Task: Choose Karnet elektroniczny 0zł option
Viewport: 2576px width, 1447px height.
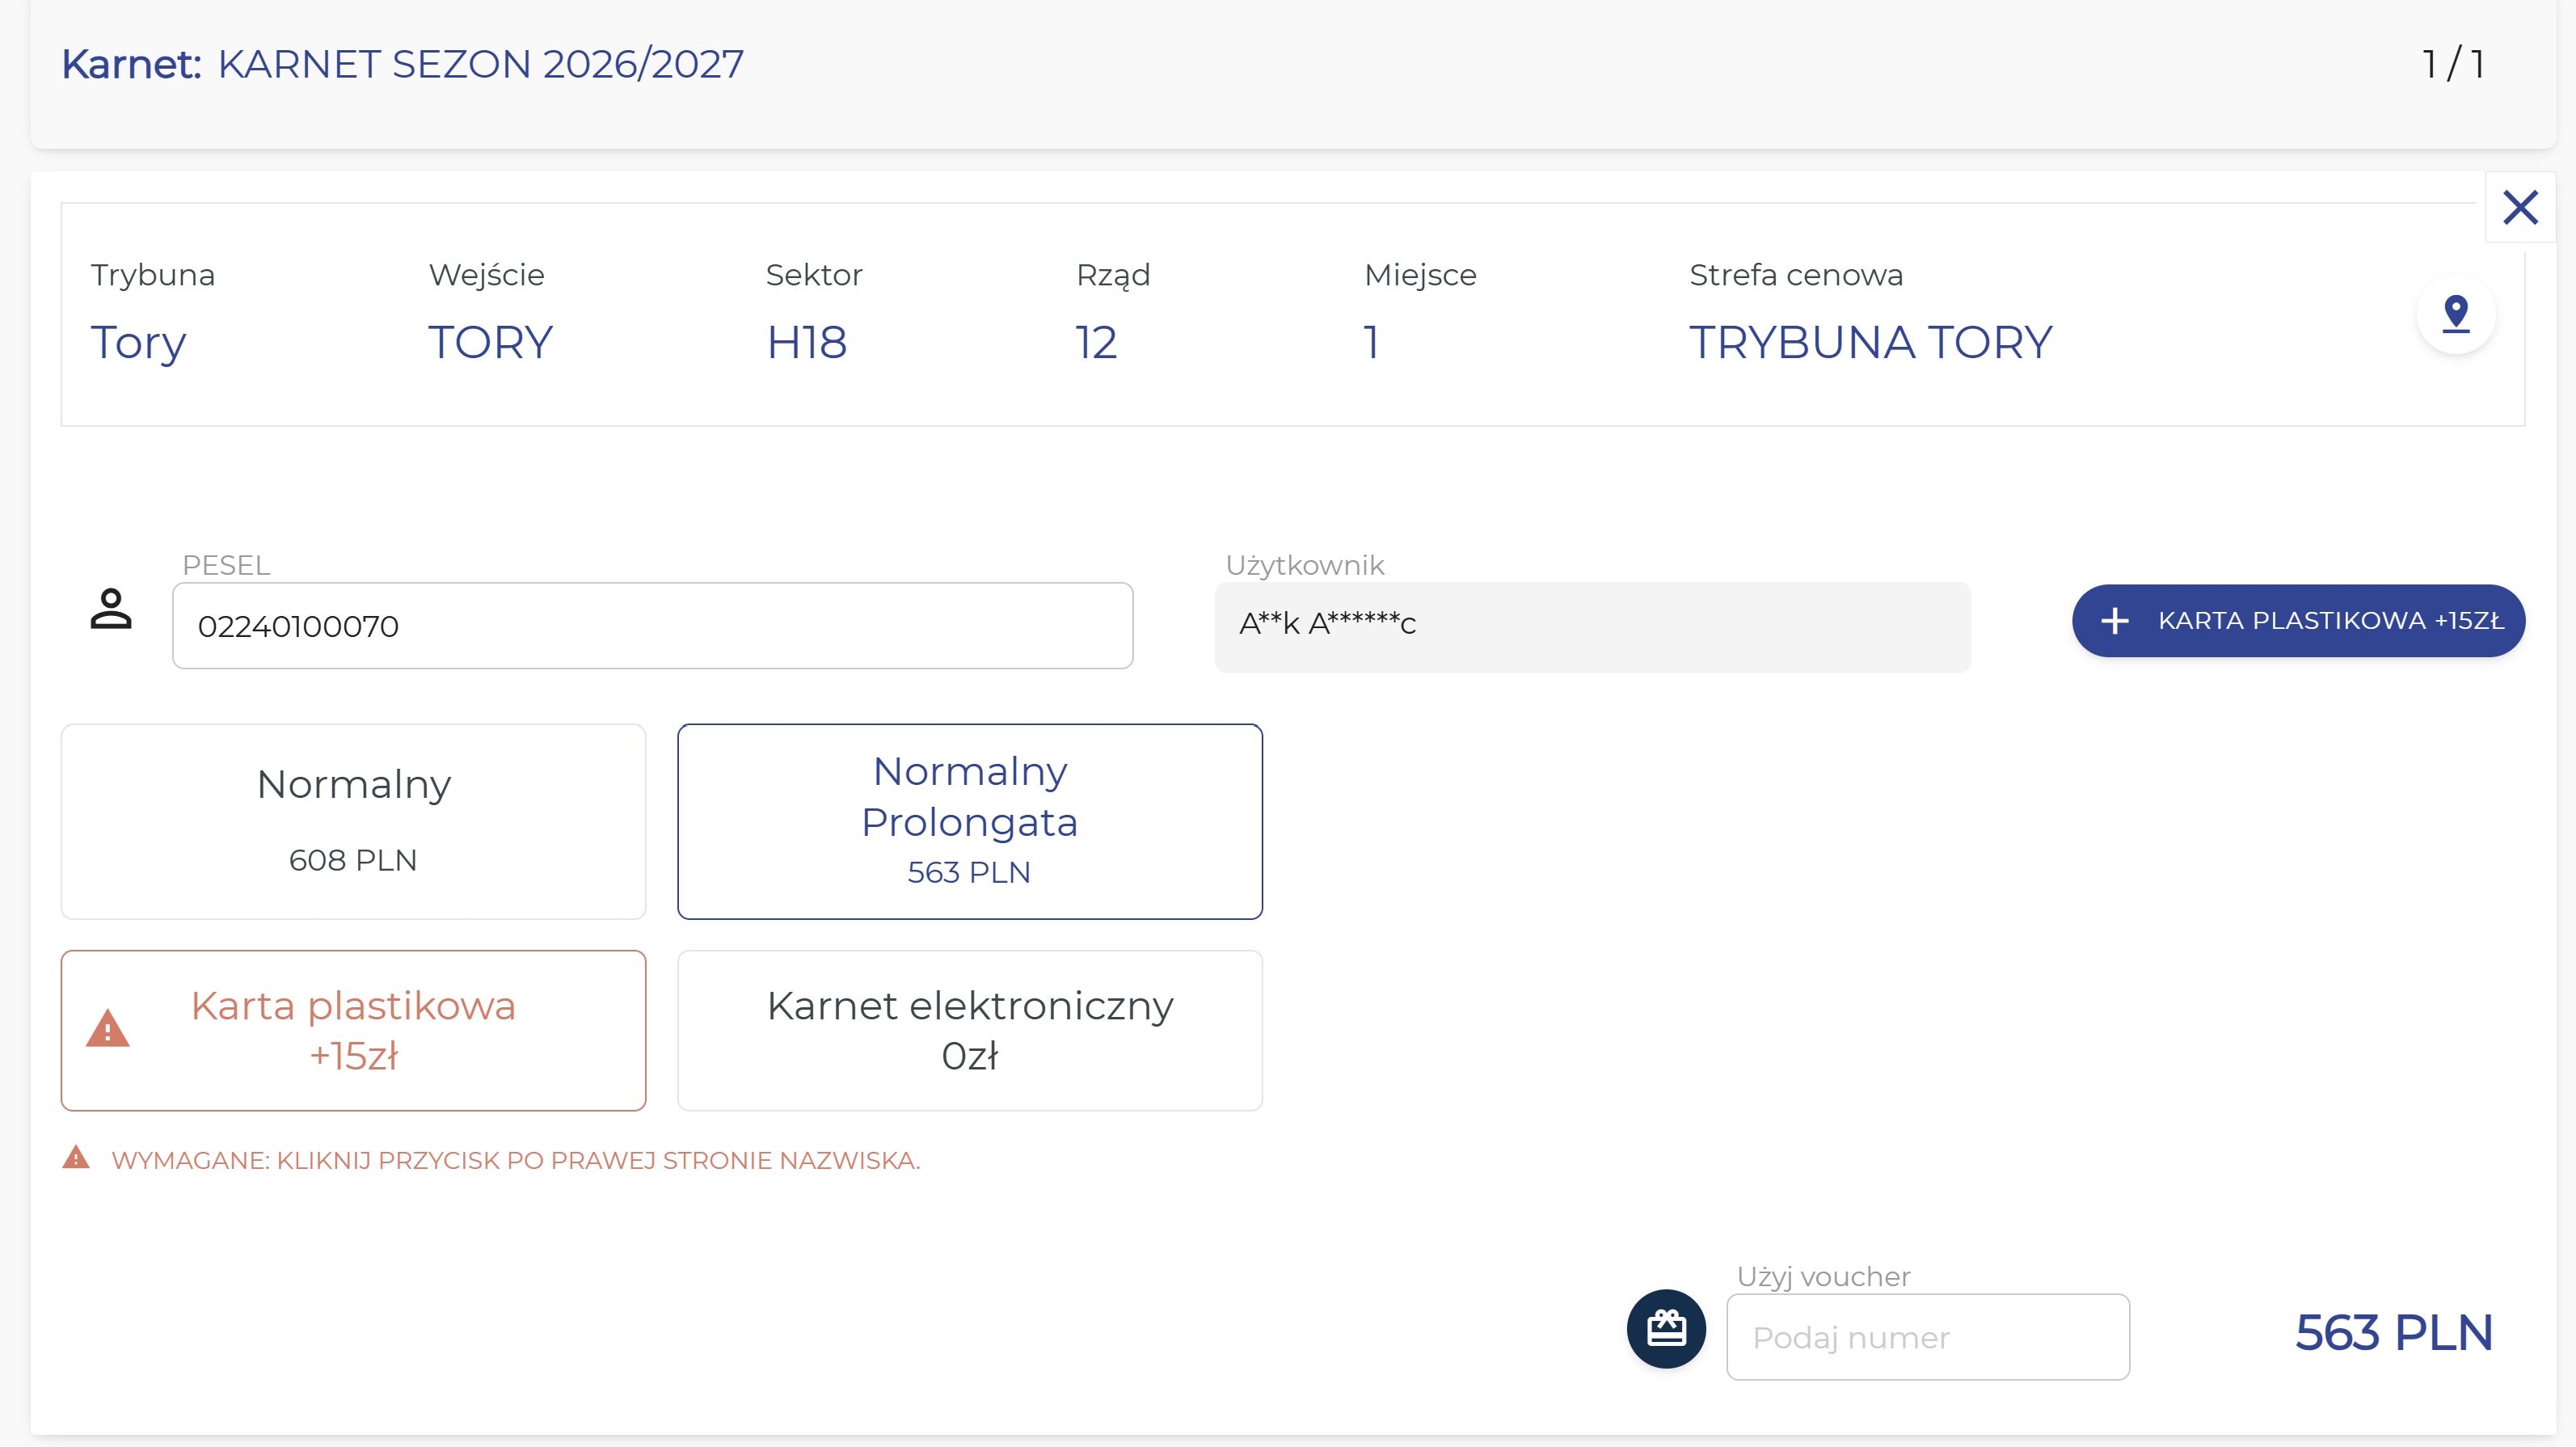Action: (x=970, y=1030)
